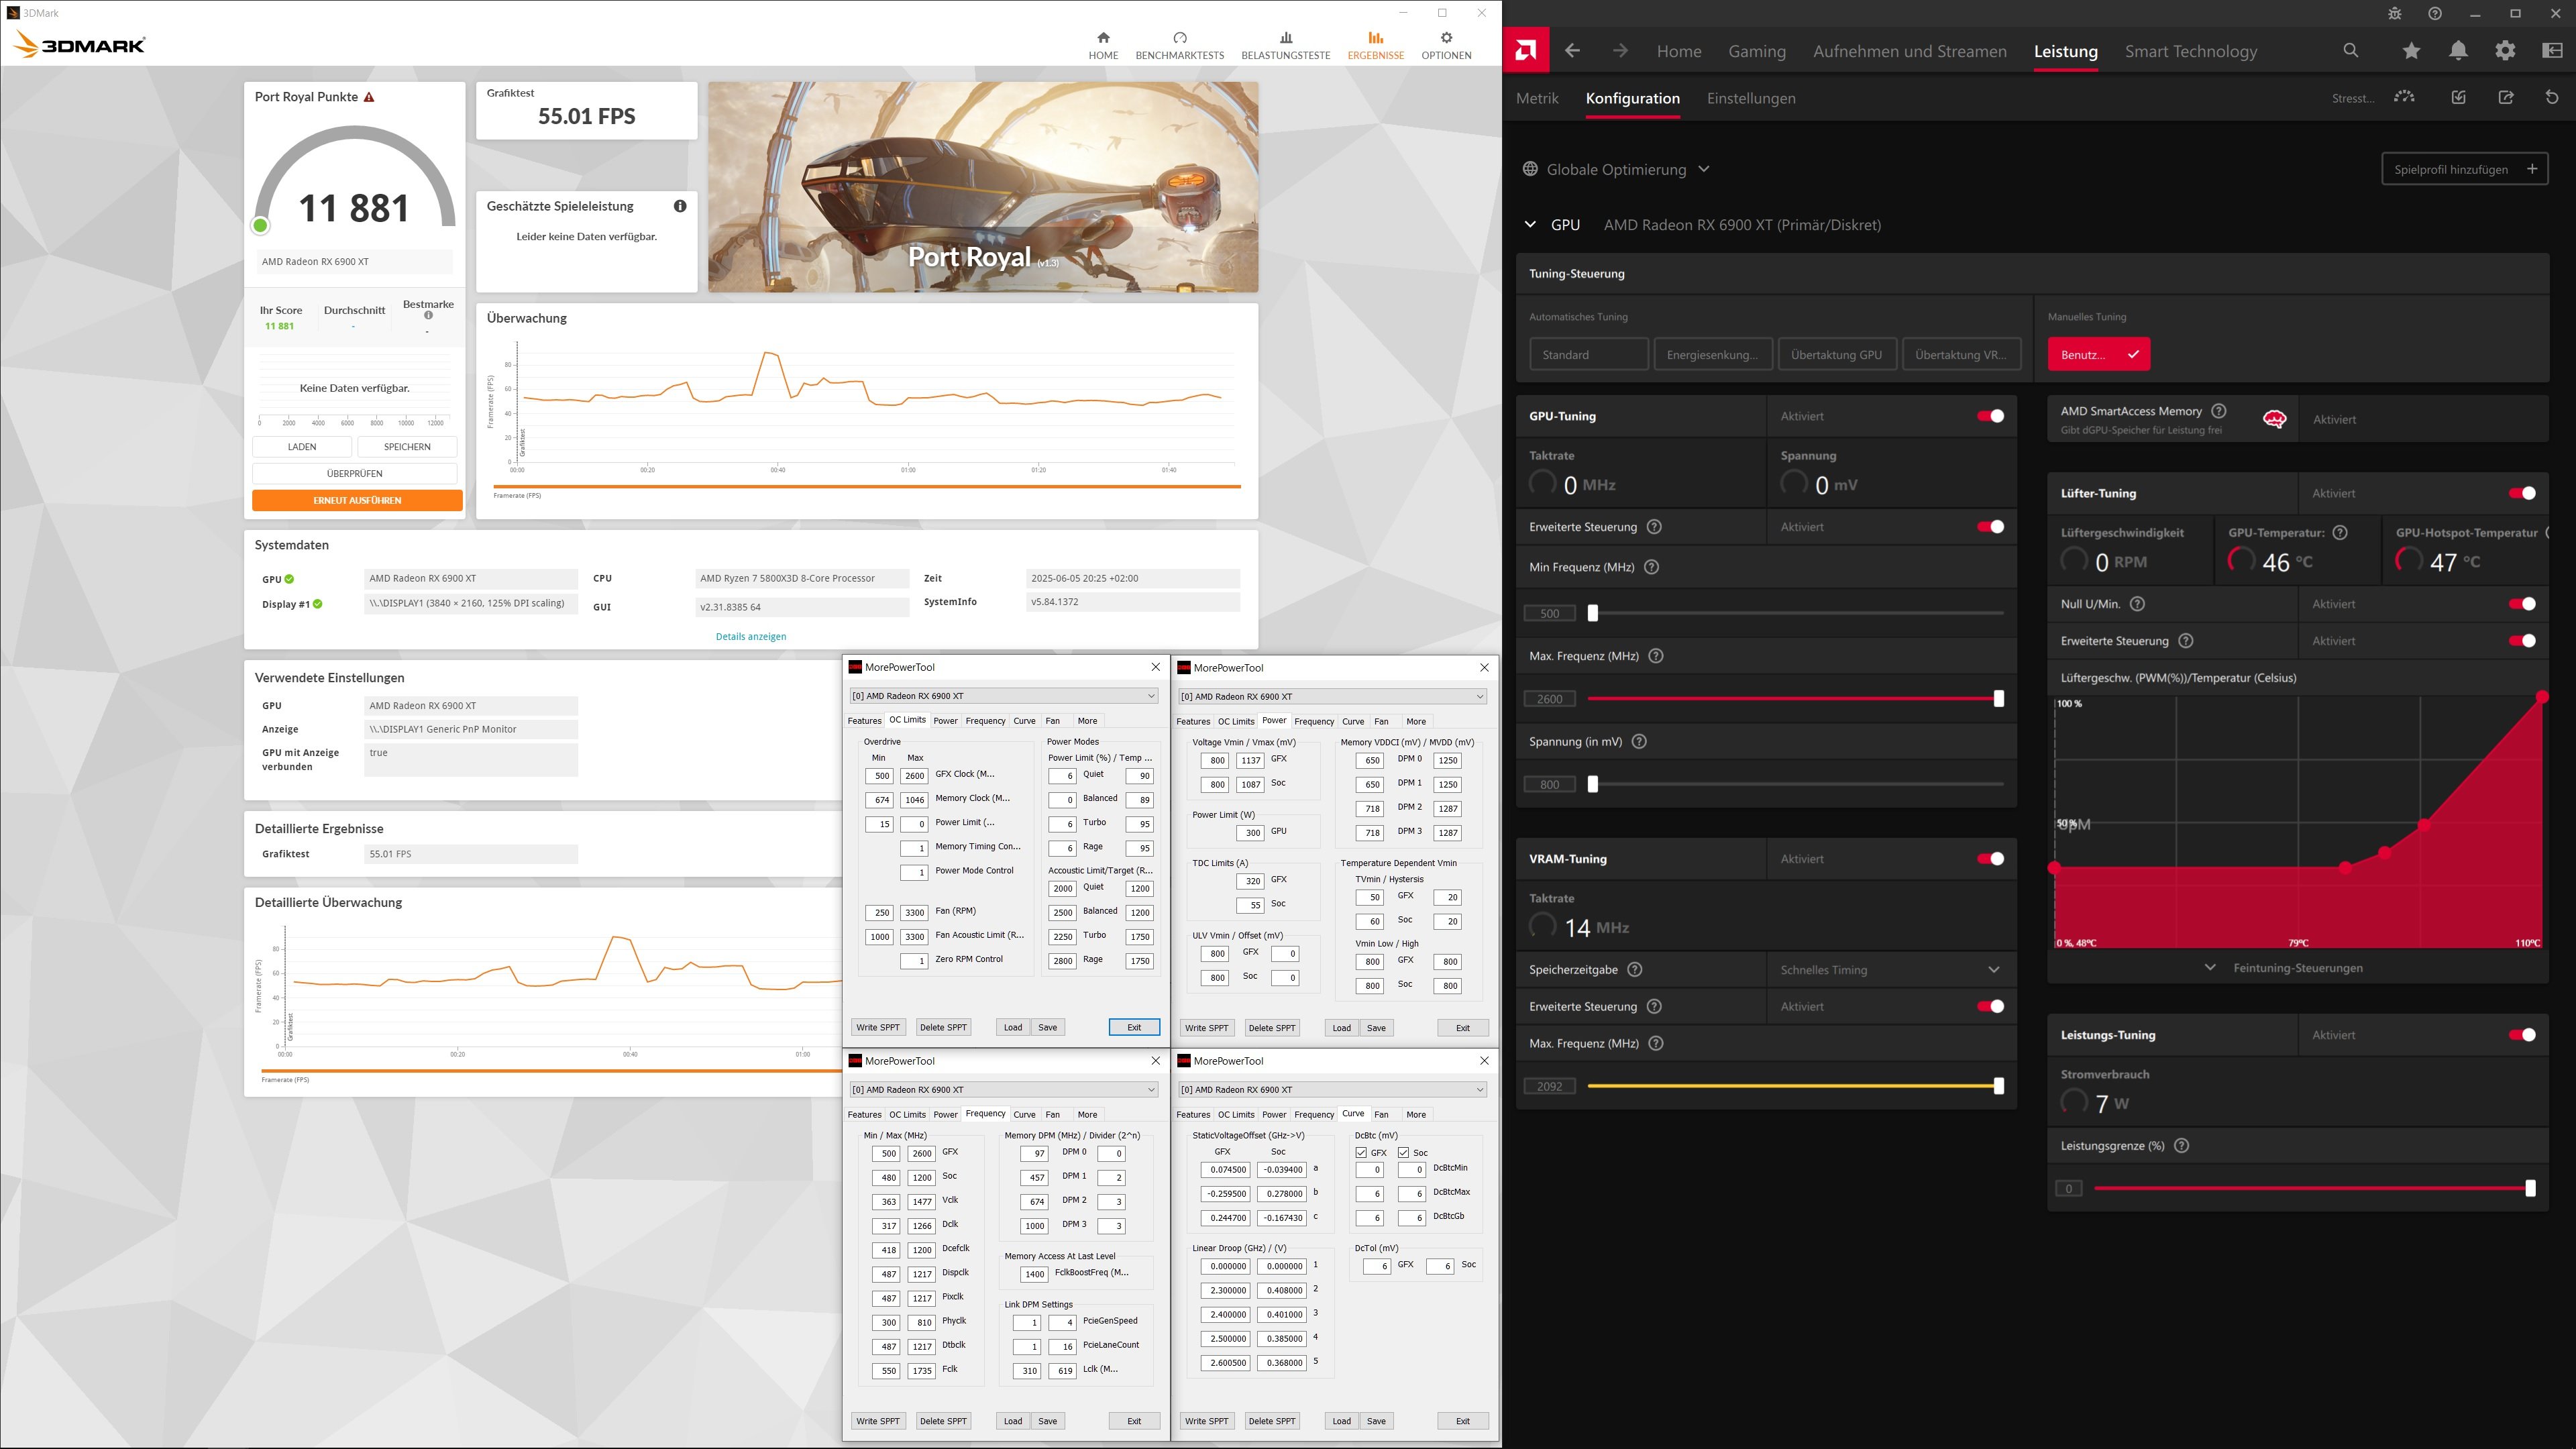Click the Details anzeigen link
This screenshot has height=1449, width=2576.
pos(750,636)
